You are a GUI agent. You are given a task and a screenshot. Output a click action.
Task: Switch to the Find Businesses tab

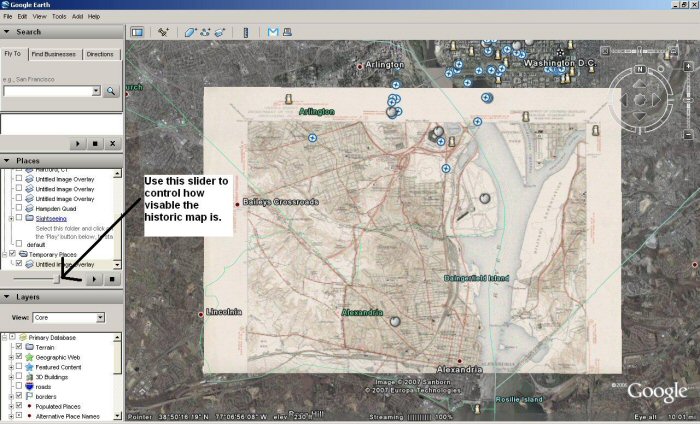coord(54,54)
